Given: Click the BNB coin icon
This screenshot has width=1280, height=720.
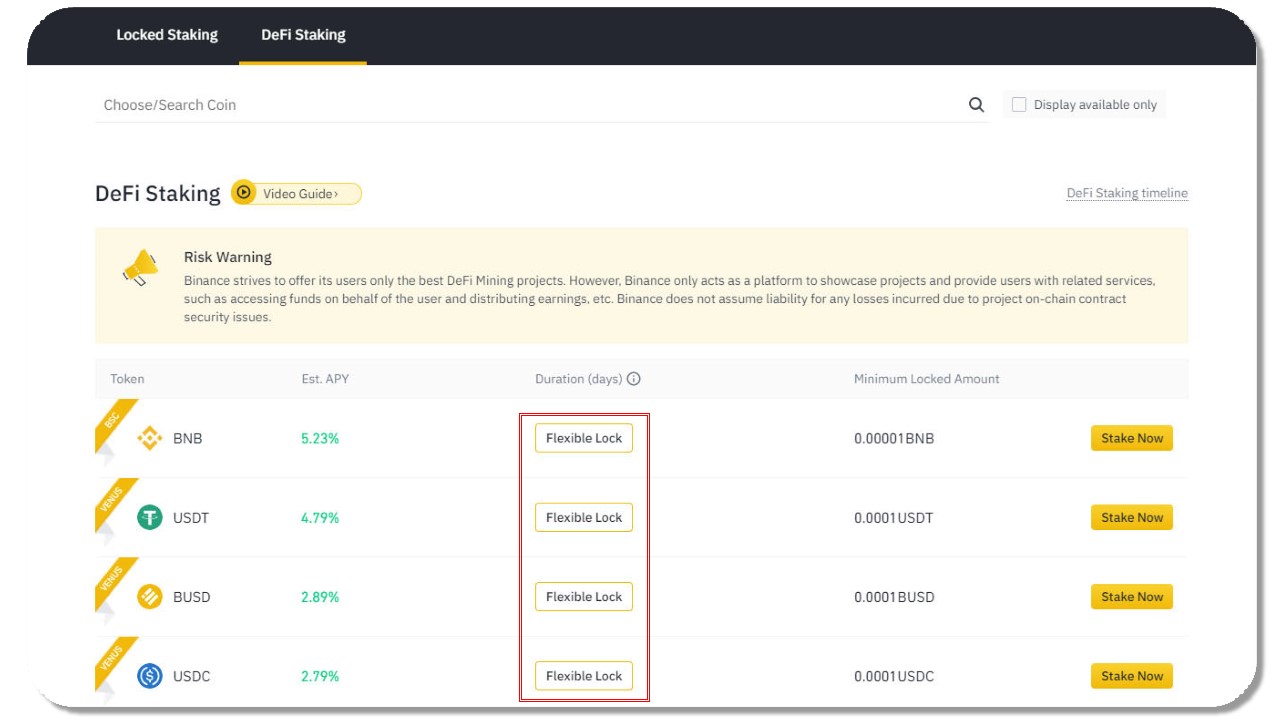Looking at the screenshot, I should [150, 438].
